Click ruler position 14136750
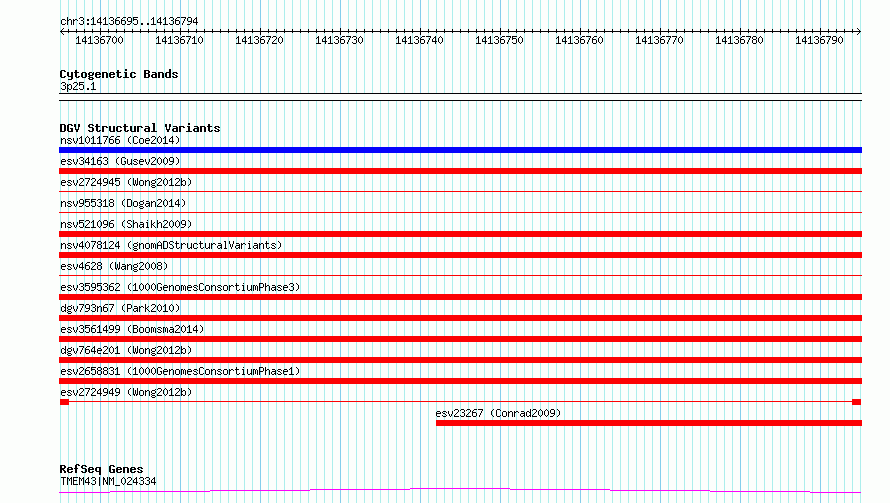The height and width of the screenshot is (503, 890). [499, 40]
